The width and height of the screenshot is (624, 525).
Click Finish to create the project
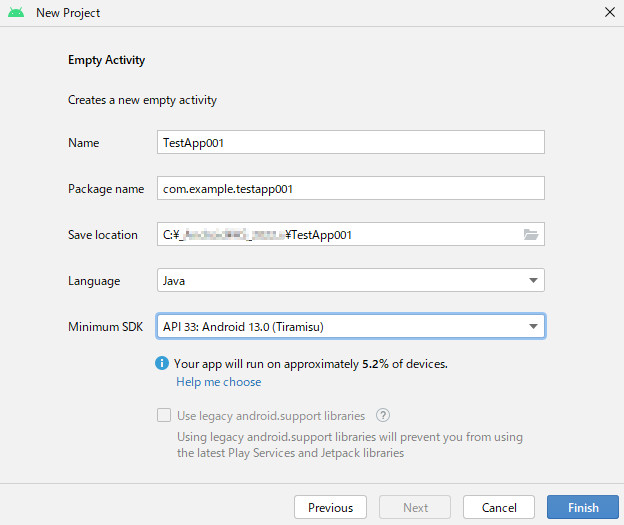click(x=583, y=507)
